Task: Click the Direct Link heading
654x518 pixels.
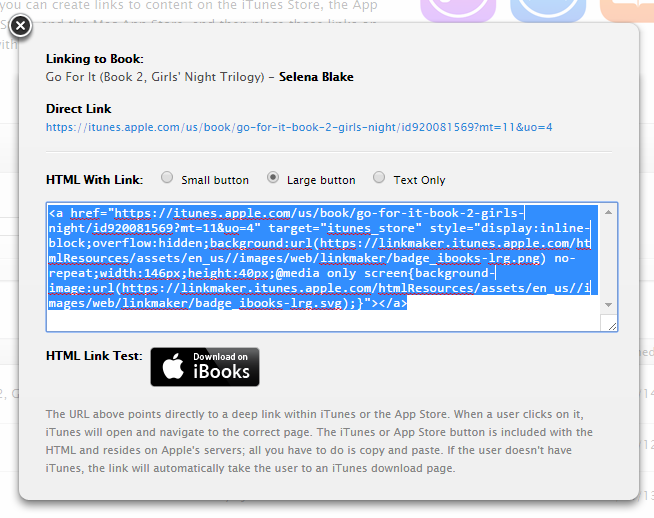Action: 78,109
